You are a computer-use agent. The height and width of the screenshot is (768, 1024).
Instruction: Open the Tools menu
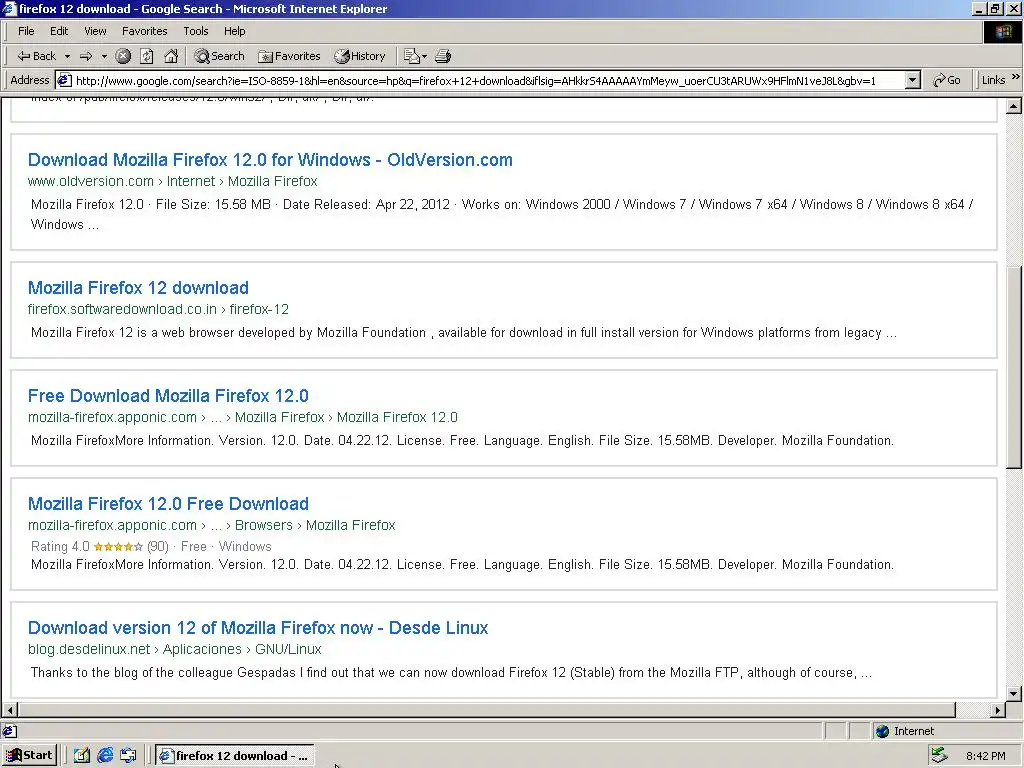[195, 31]
